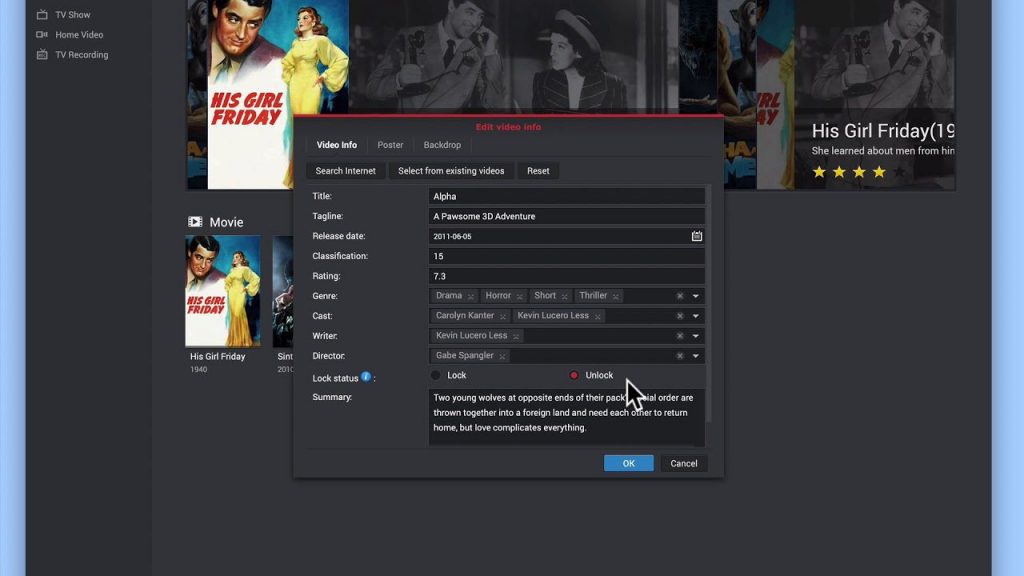Click the Lock status info icon

[366, 376]
